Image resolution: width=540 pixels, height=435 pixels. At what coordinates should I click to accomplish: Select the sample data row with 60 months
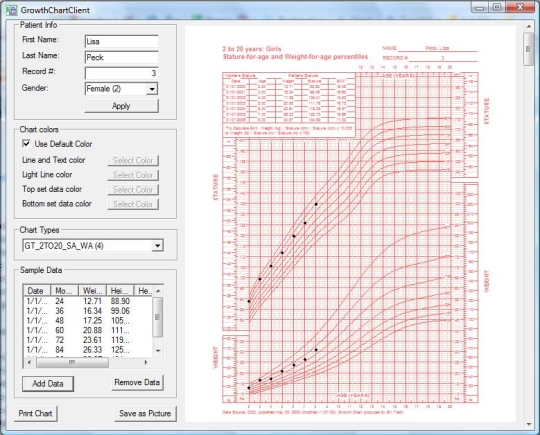(88, 330)
